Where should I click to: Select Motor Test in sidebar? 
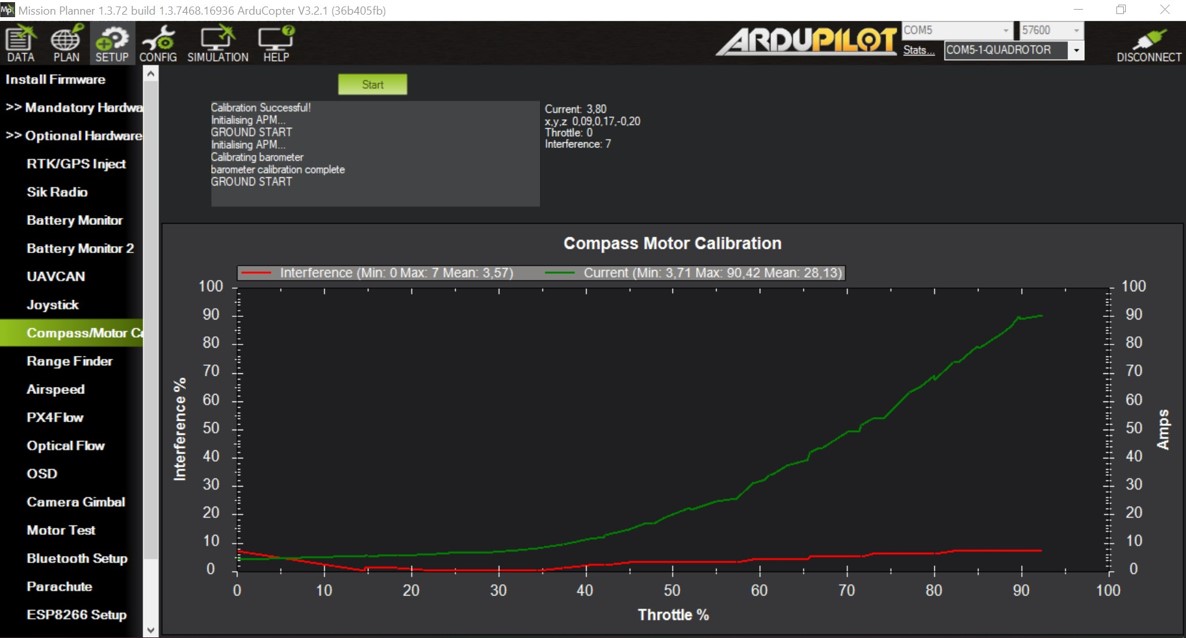click(x=60, y=530)
